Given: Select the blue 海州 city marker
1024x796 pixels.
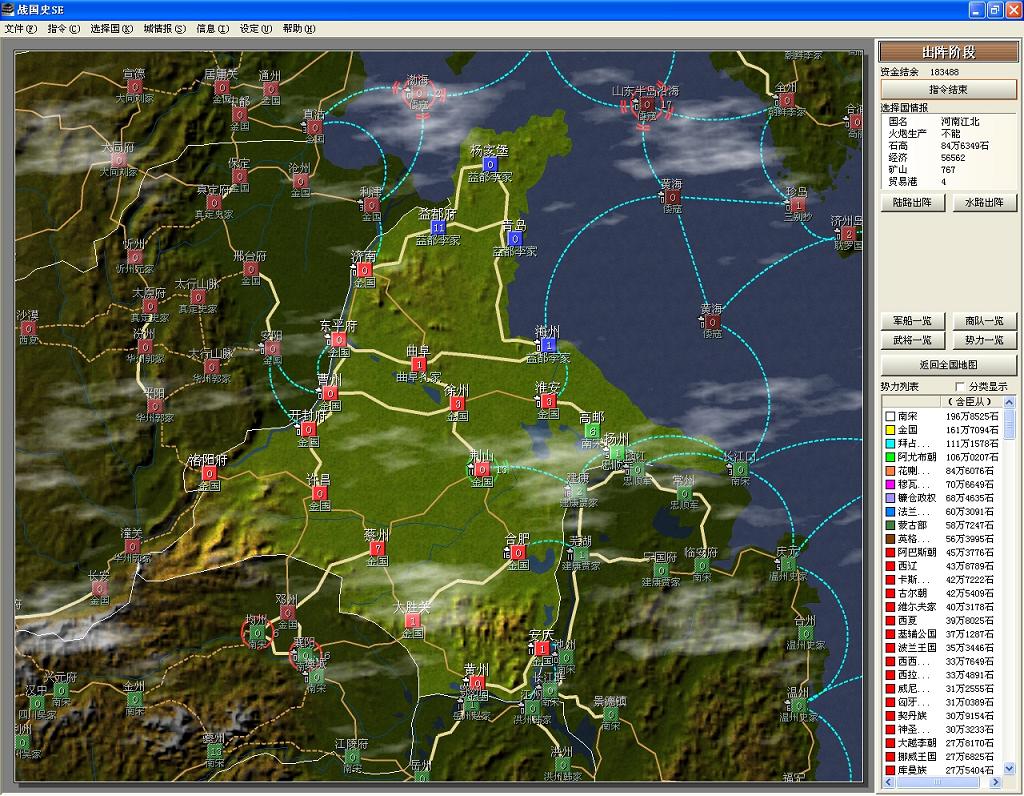Looking at the screenshot, I should pos(547,345).
